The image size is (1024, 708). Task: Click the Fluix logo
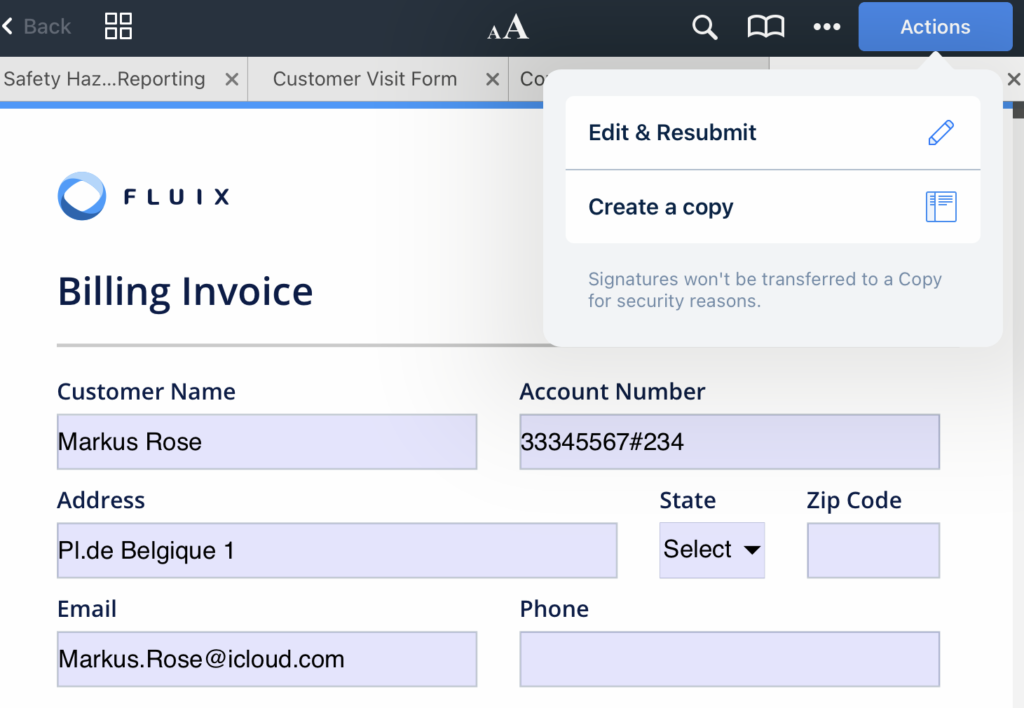click(x=144, y=196)
